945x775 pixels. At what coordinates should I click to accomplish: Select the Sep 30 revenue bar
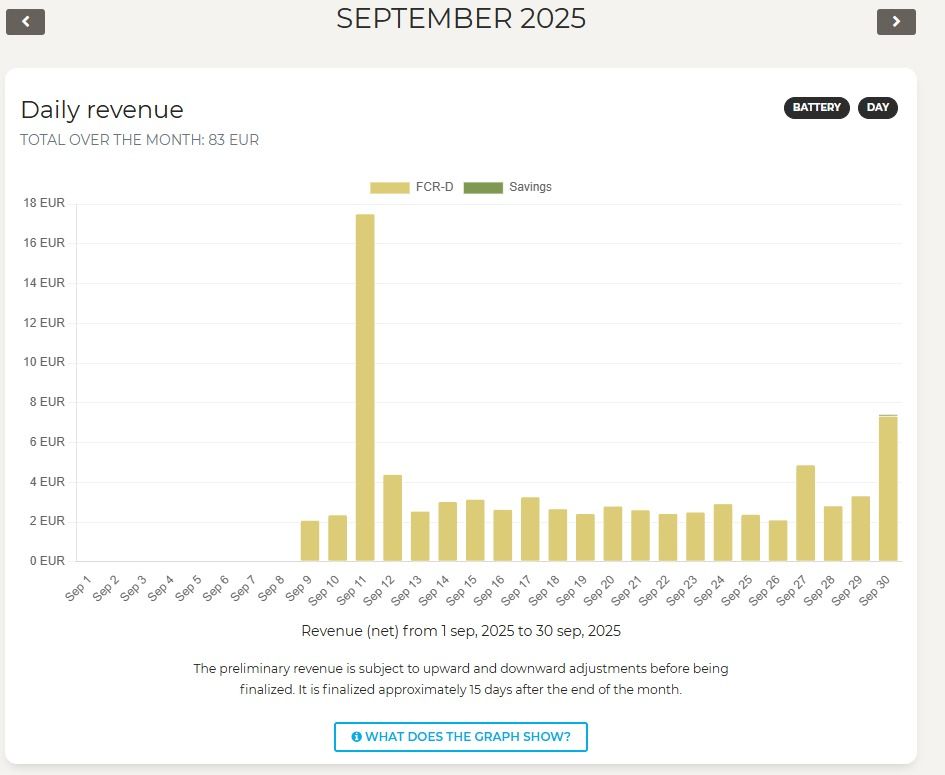888,488
